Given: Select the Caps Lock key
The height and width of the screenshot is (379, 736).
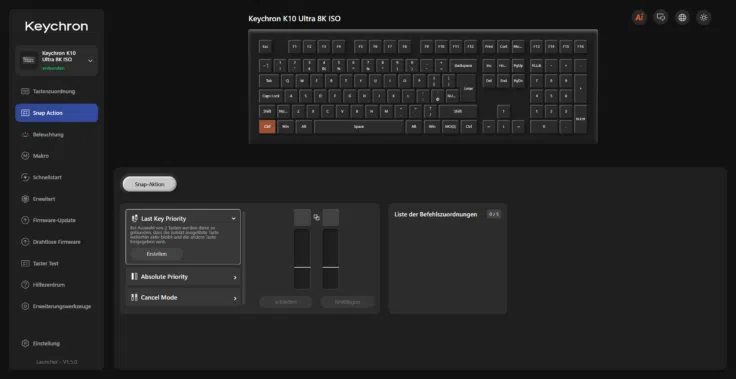Looking at the screenshot, I should [x=271, y=96].
